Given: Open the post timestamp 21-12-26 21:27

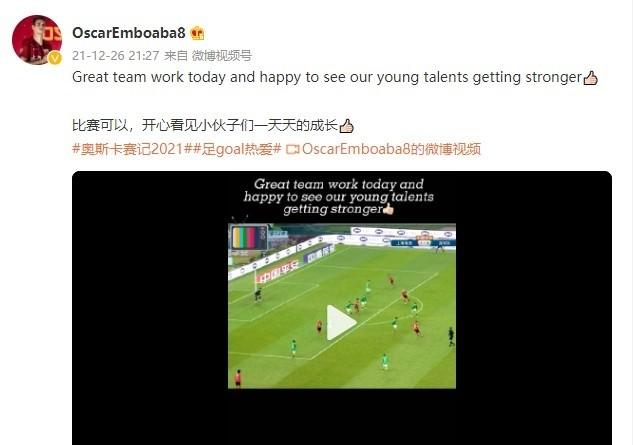Looking at the screenshot, I should point(115,55).
